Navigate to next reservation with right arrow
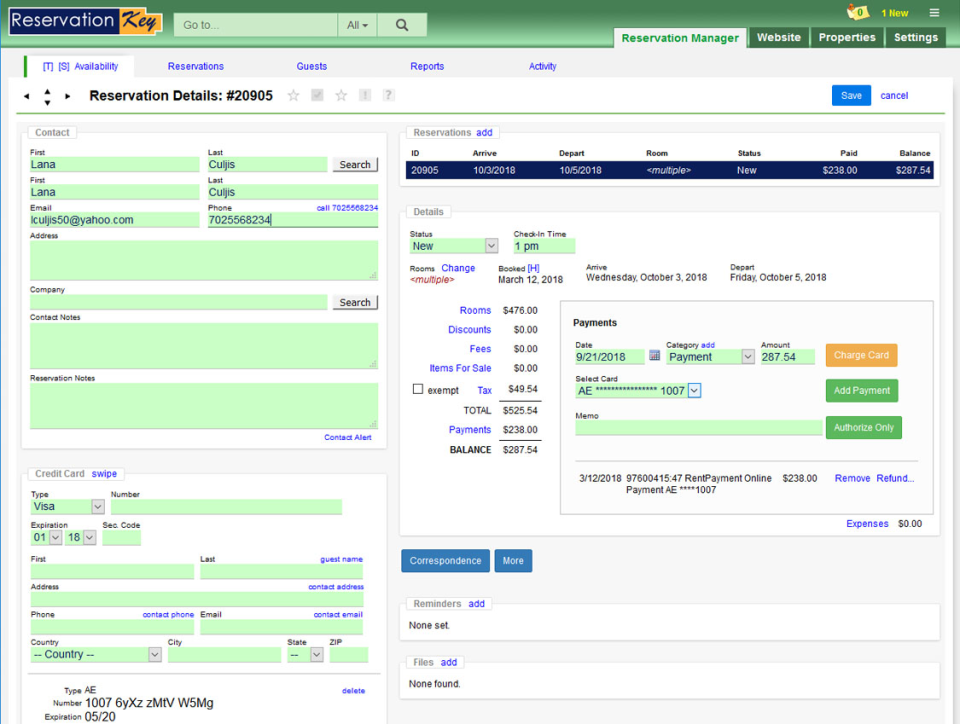The image size is (960, 724). click(68, 95)
